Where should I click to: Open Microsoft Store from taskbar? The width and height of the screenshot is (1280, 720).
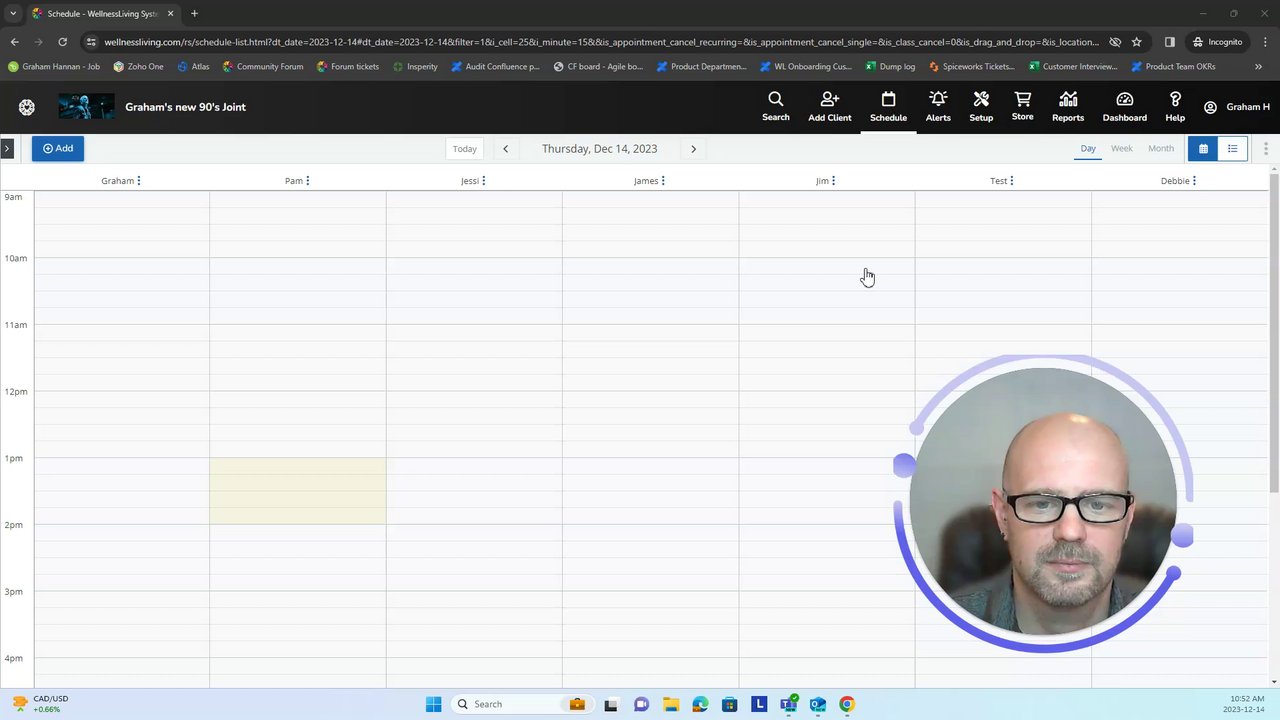(x=730, y=704)
